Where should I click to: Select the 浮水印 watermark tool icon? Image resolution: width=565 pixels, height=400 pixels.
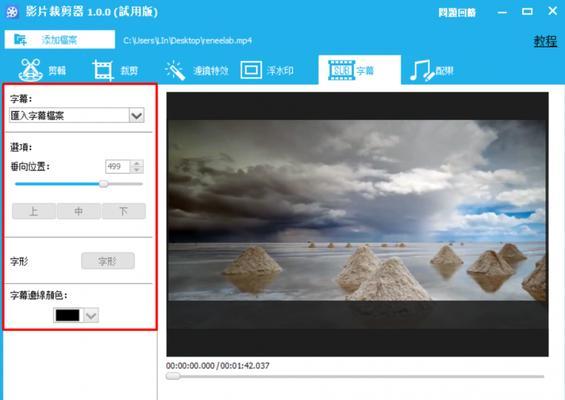(251, 70)
